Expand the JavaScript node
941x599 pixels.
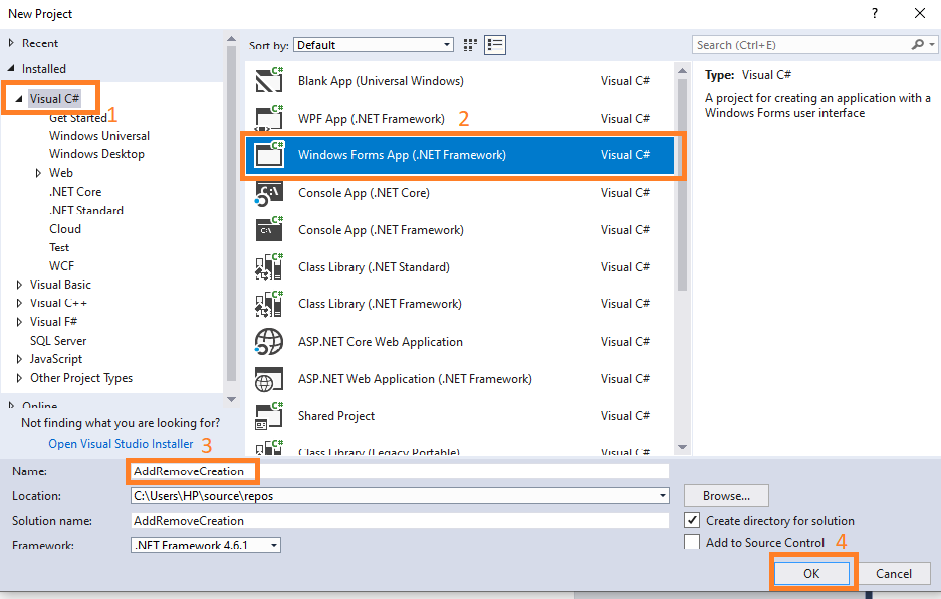click(19, 359)
